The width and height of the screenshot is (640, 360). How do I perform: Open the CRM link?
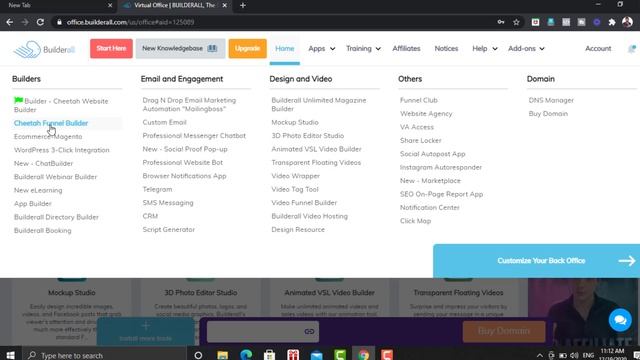coord(150,216)
